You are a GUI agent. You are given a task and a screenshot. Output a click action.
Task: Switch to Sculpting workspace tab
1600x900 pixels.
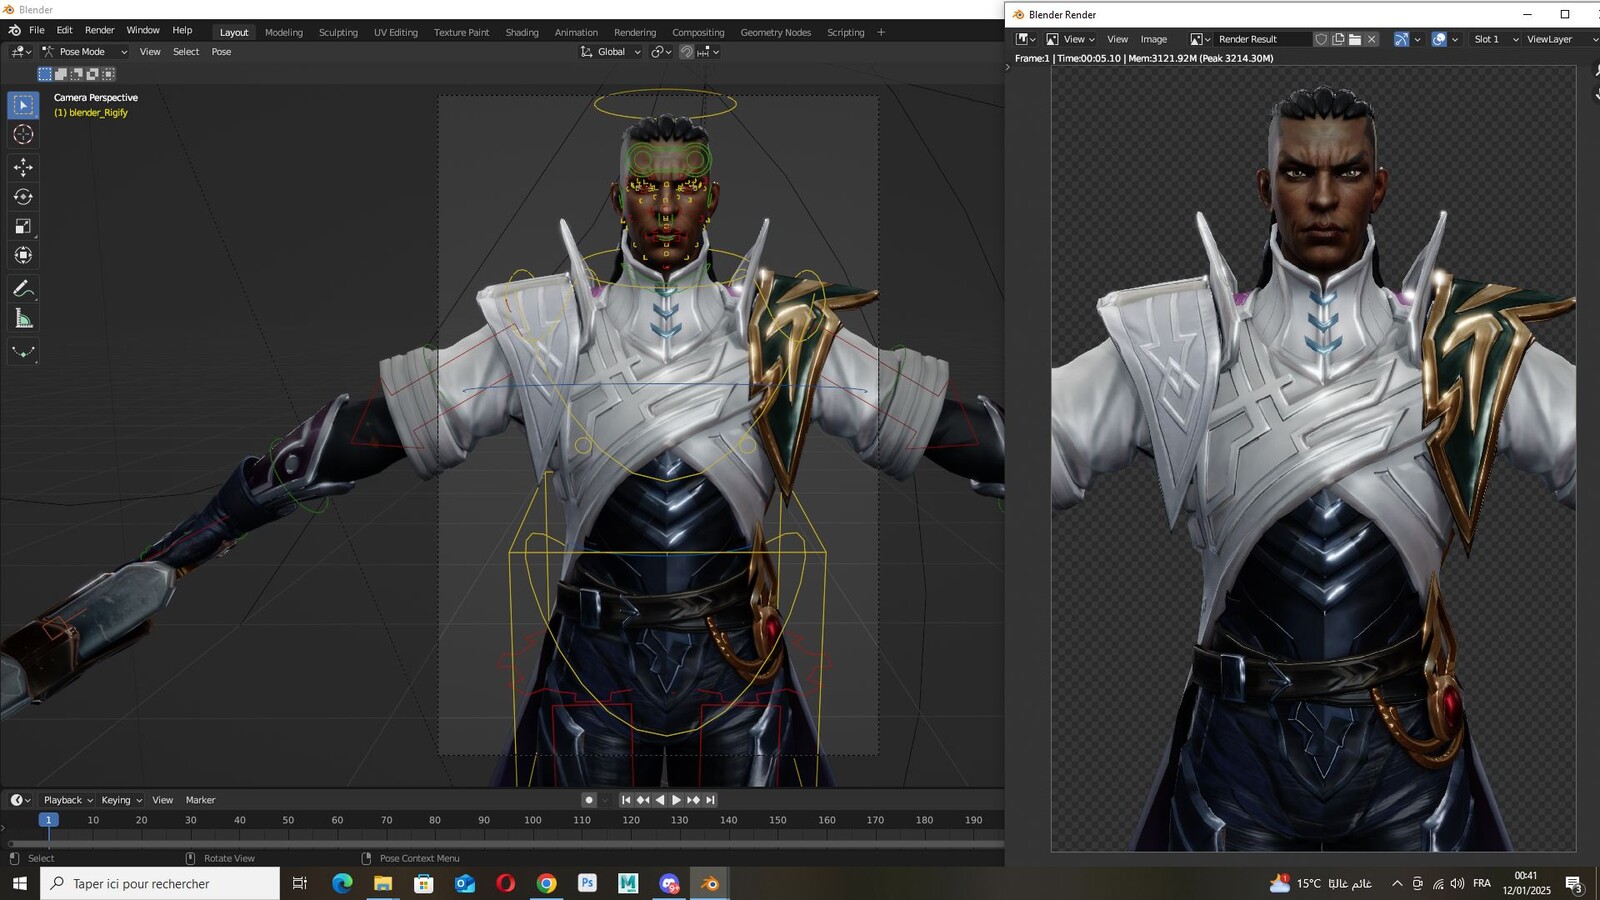click(x=338, y=32)
